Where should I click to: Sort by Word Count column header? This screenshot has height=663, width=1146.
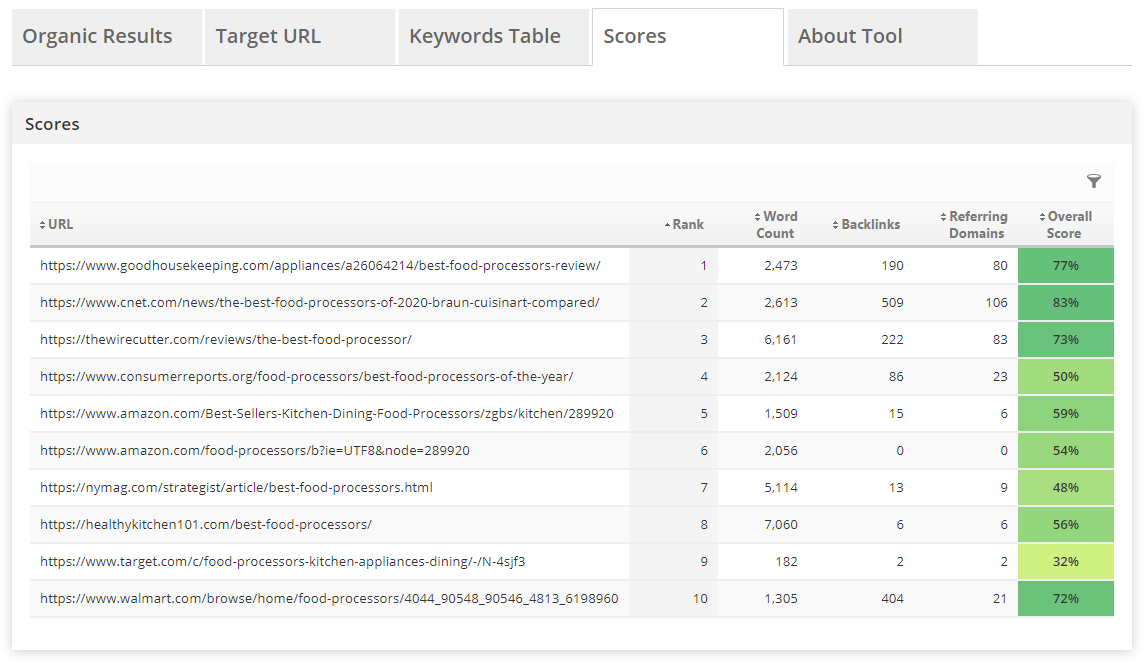[x=778, y=225]
